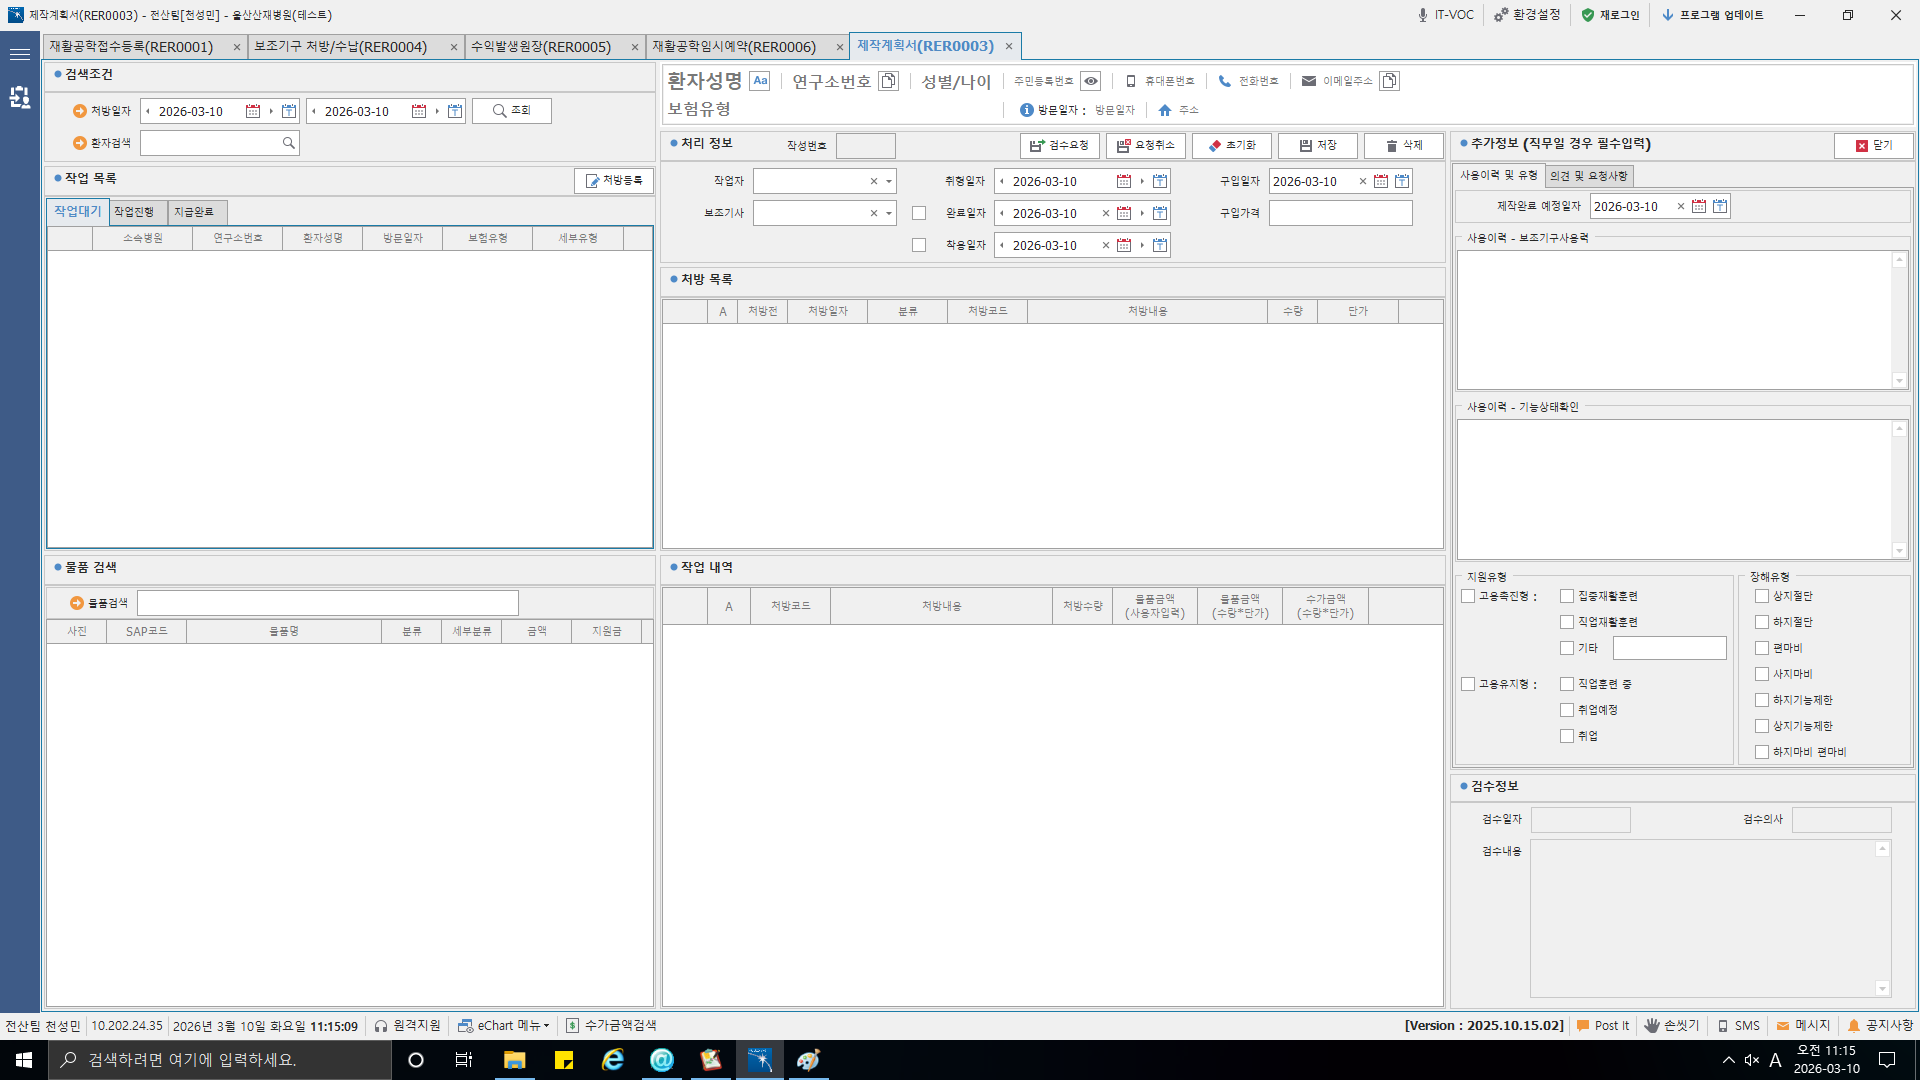Click the 처방등록 button
Screen dimensions: 1920x1080
click(x=614, y=180)
